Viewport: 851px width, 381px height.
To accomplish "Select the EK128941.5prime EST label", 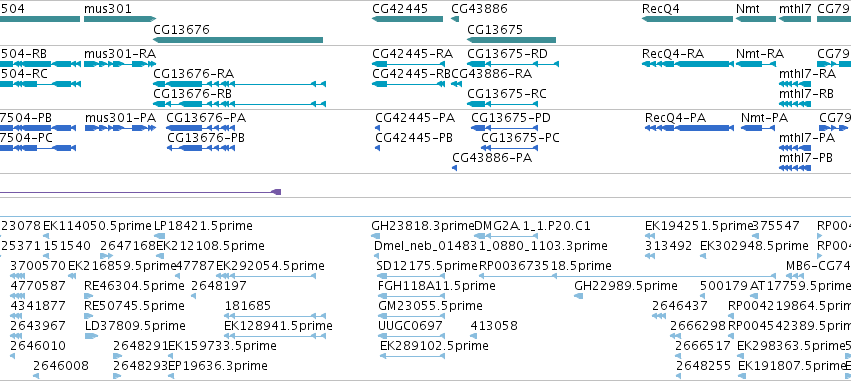I will pyautogui.click(x=278, y=326).
